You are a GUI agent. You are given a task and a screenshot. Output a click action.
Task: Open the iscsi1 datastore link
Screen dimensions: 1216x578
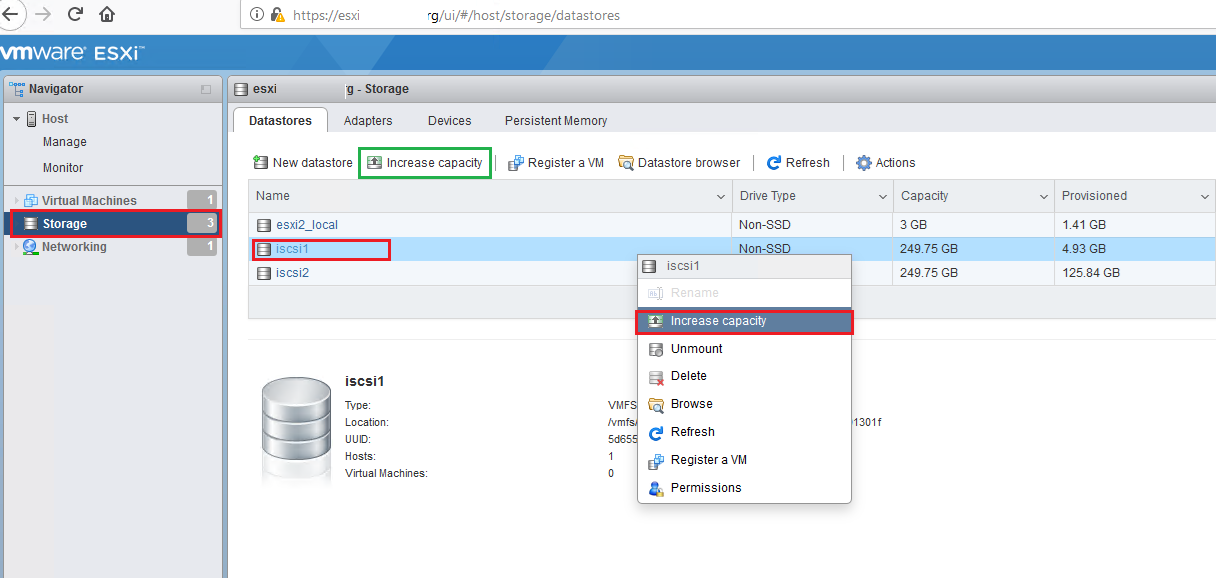click(x=292, y=249)
